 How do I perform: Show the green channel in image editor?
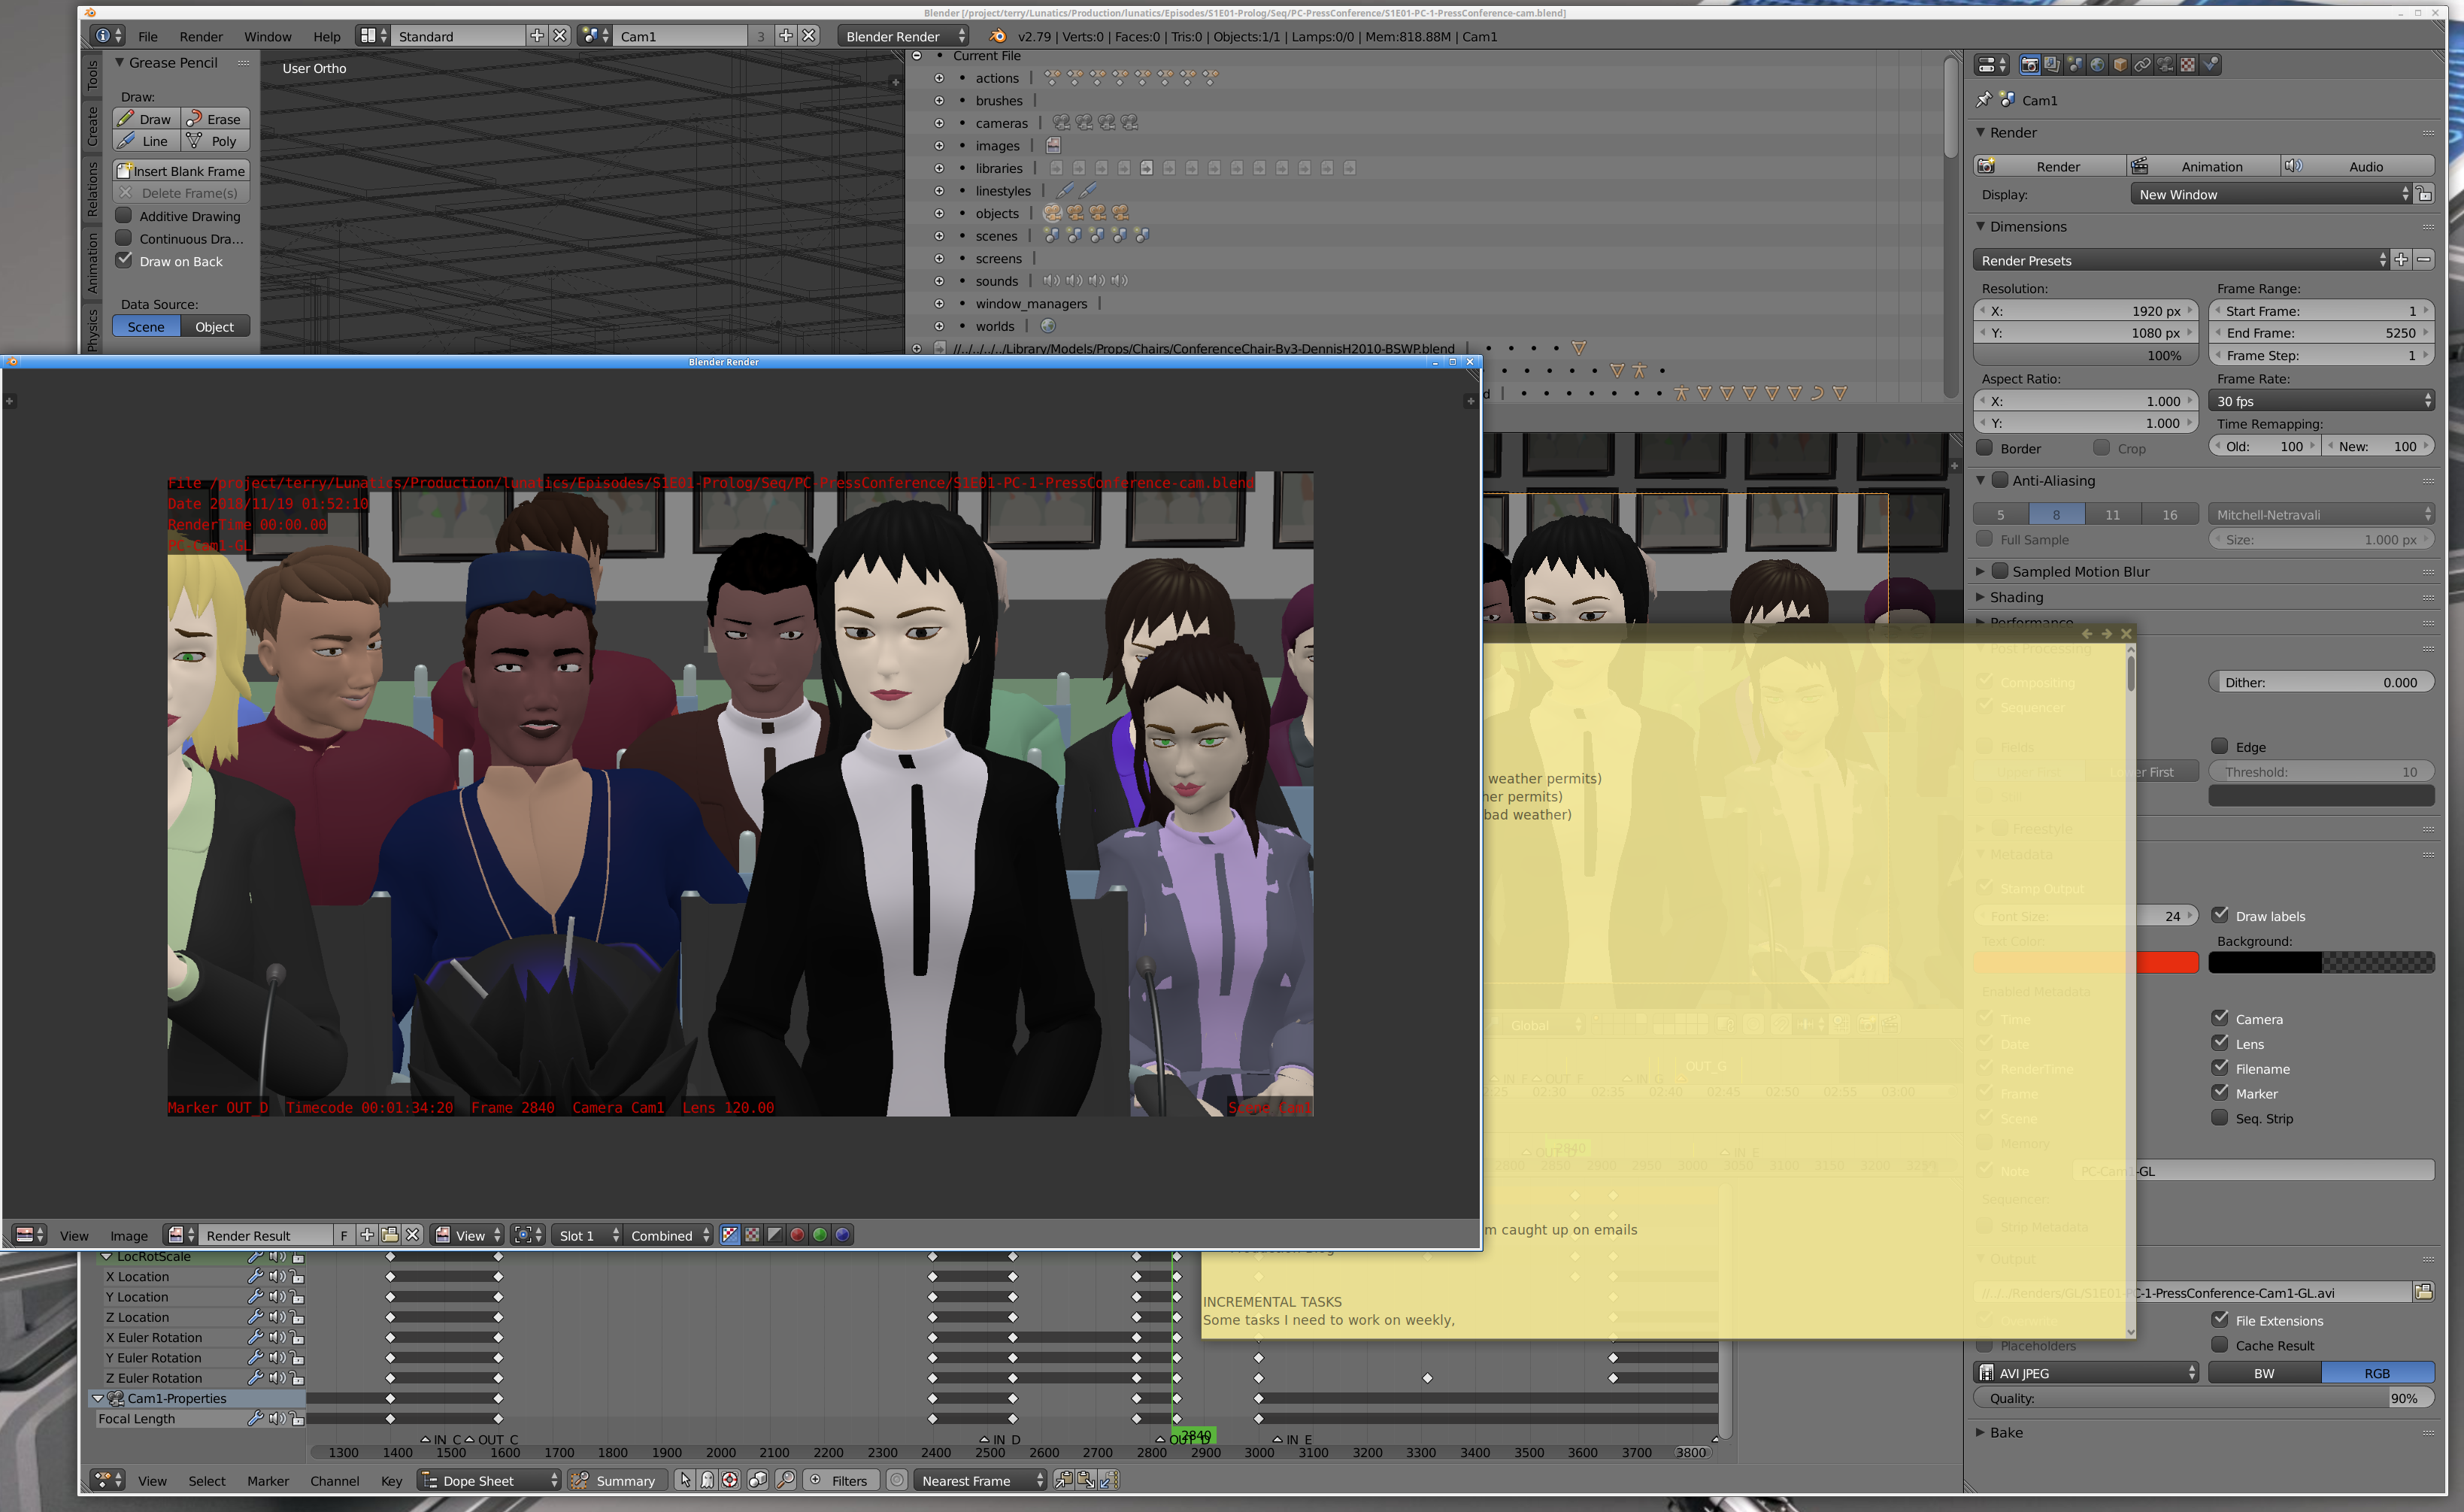(x=820, y=1235)
